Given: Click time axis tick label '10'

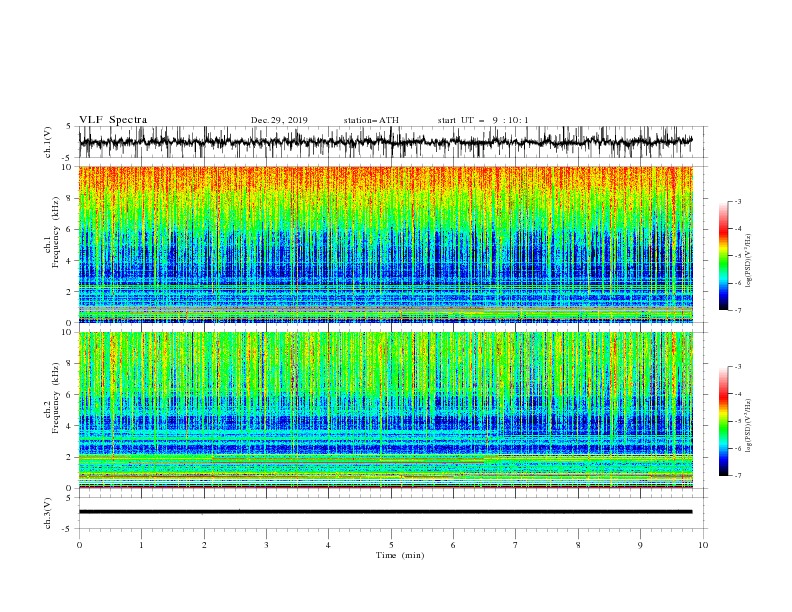Looking at the screenshot, I should coord(703,545).
